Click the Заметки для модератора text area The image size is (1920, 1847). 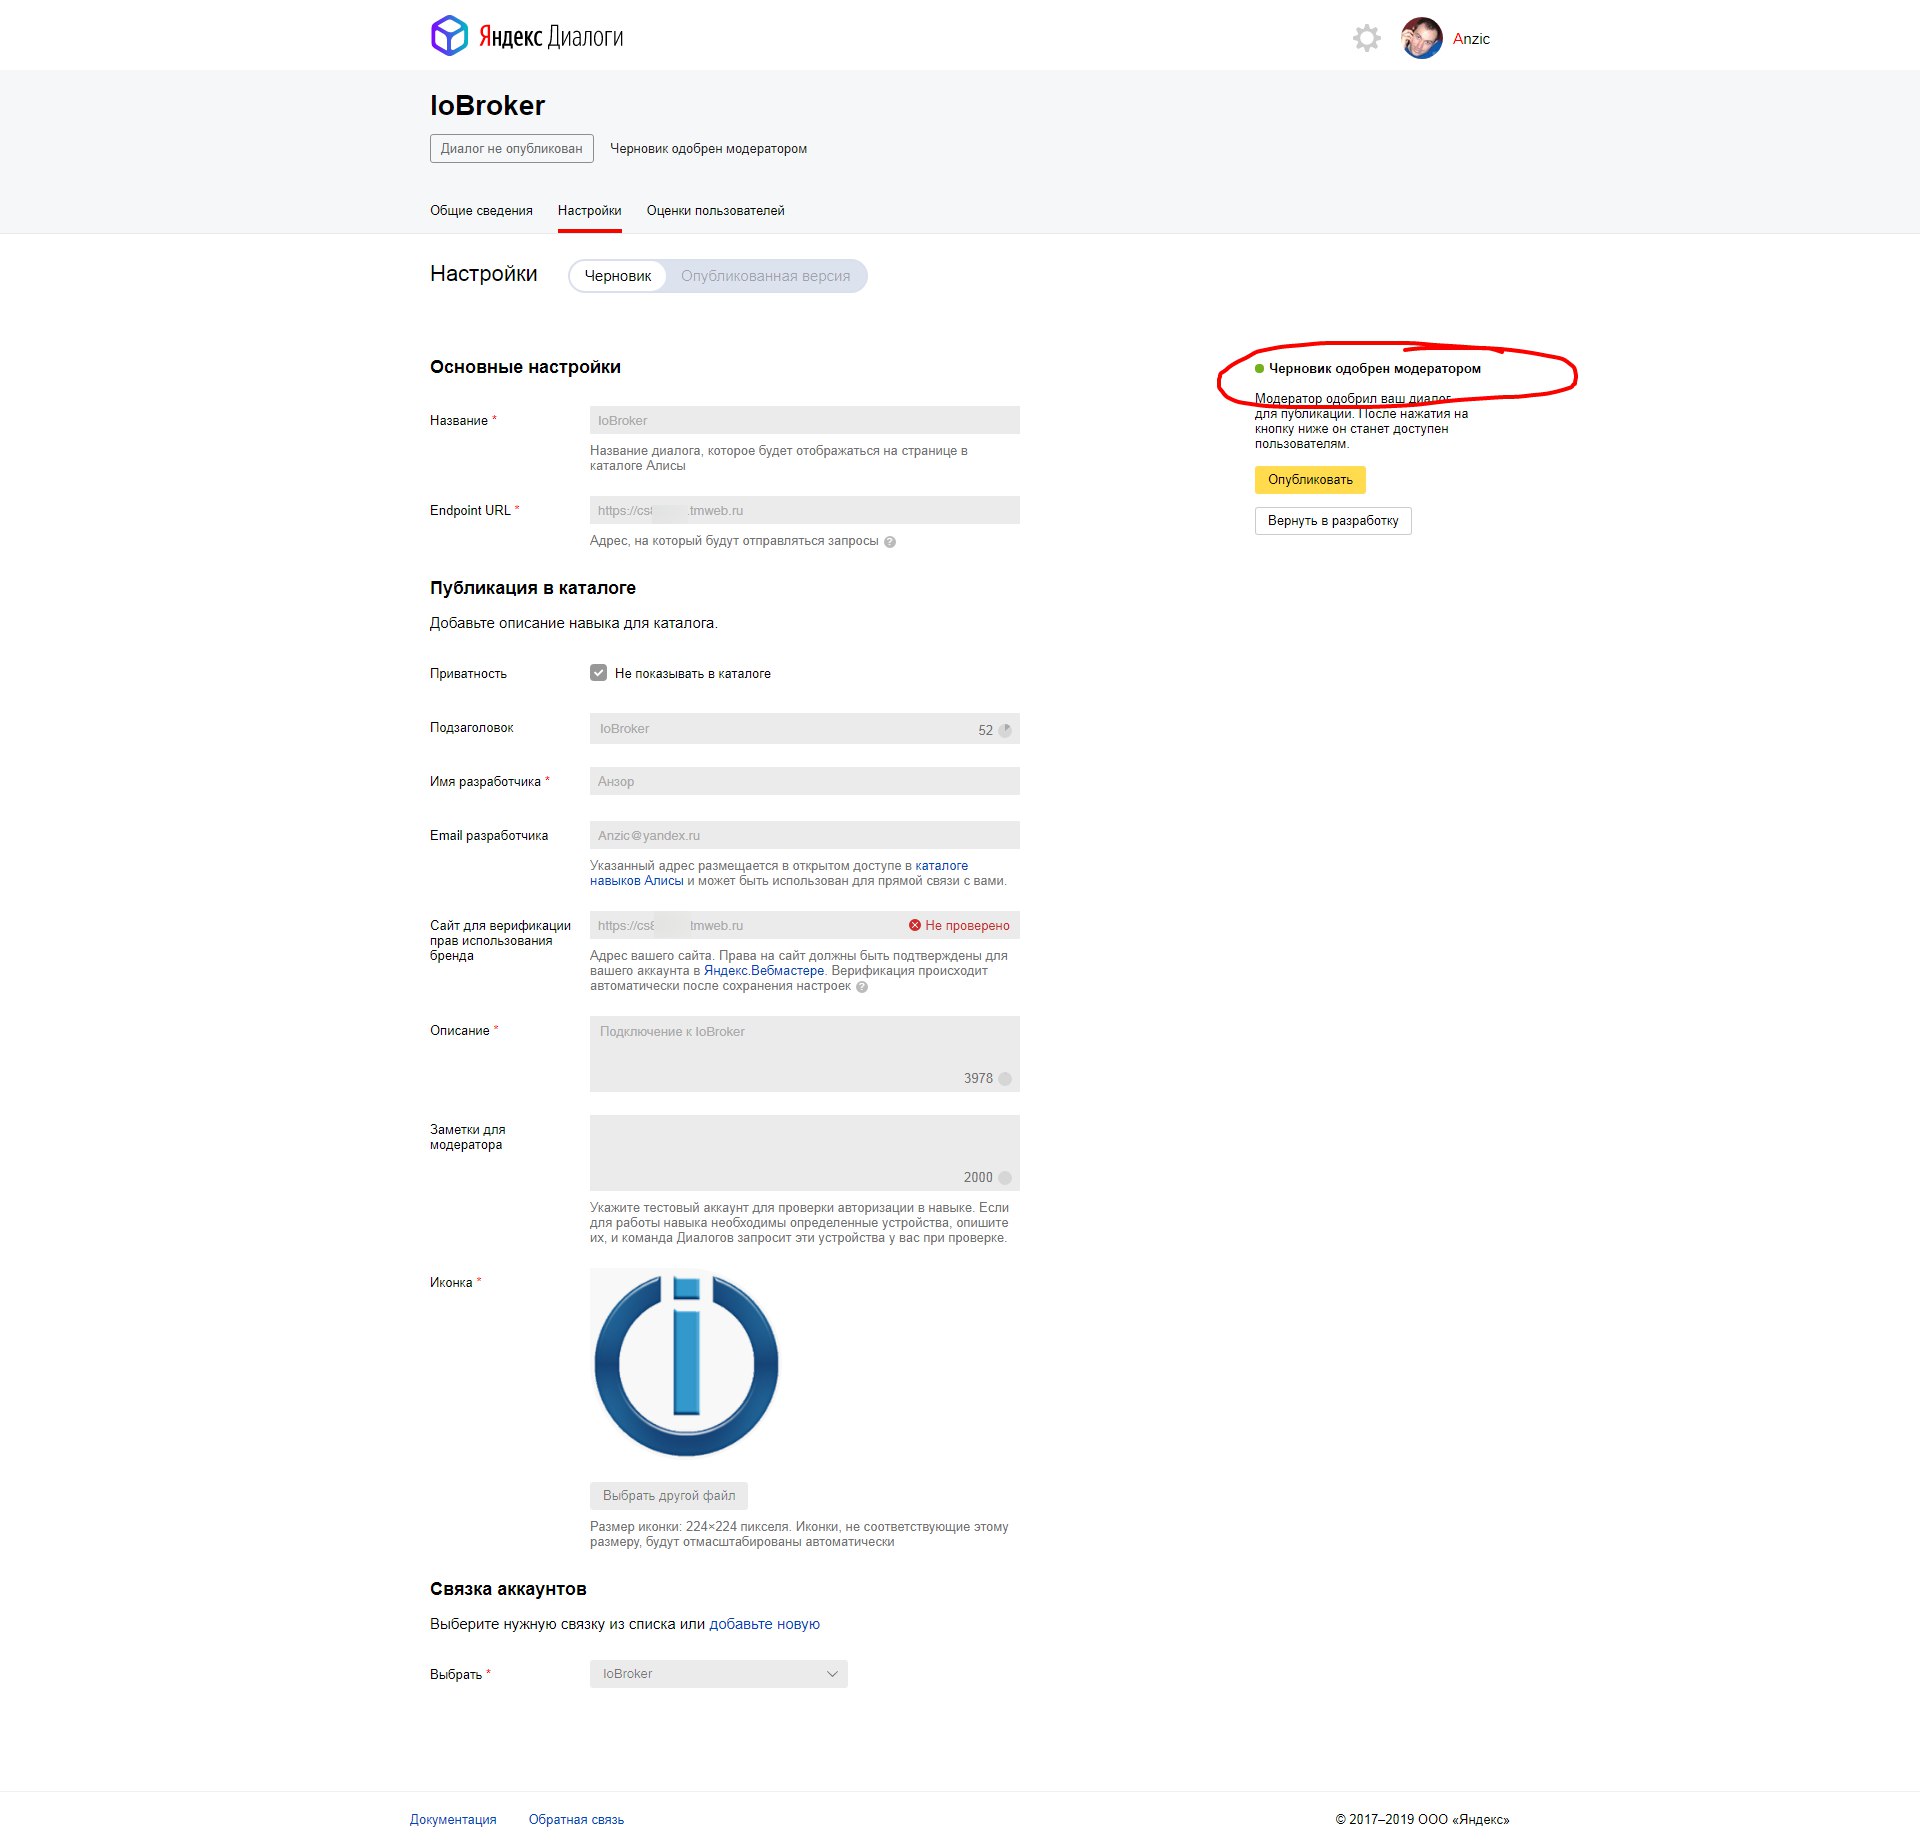[x=805, y=1153]
